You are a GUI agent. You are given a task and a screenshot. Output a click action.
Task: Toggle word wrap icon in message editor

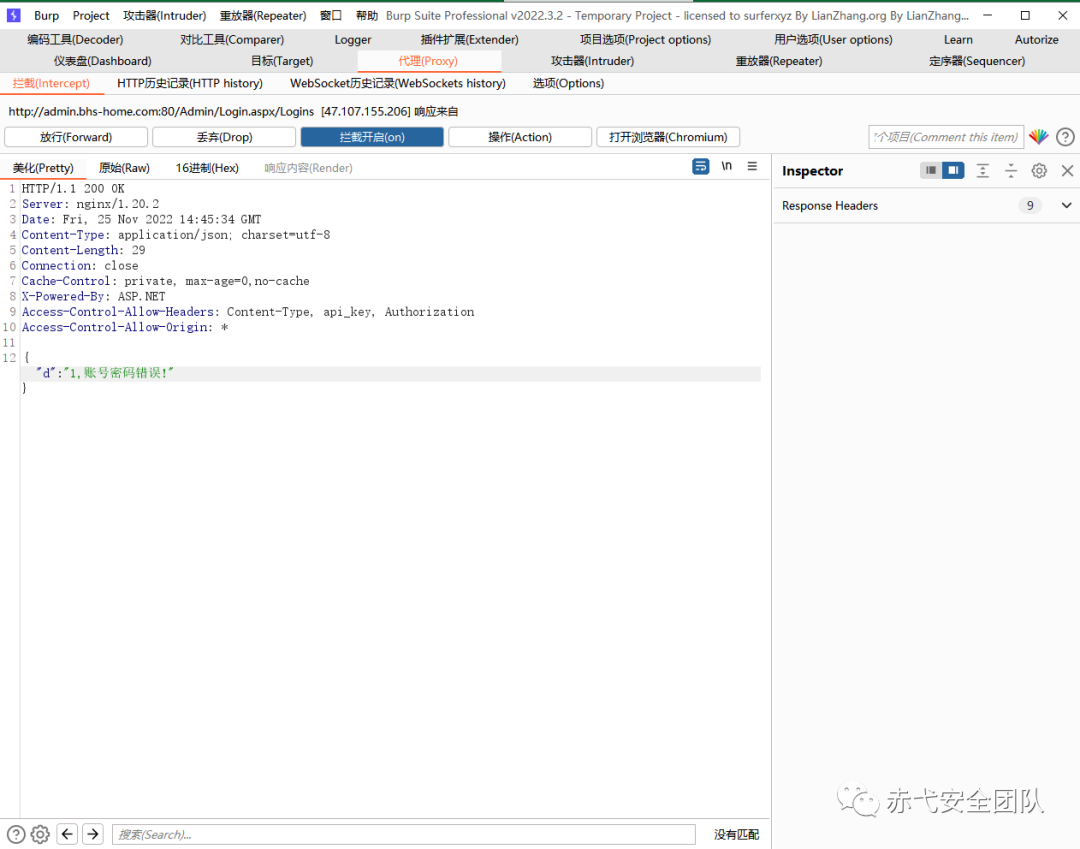tap(700, 167)
